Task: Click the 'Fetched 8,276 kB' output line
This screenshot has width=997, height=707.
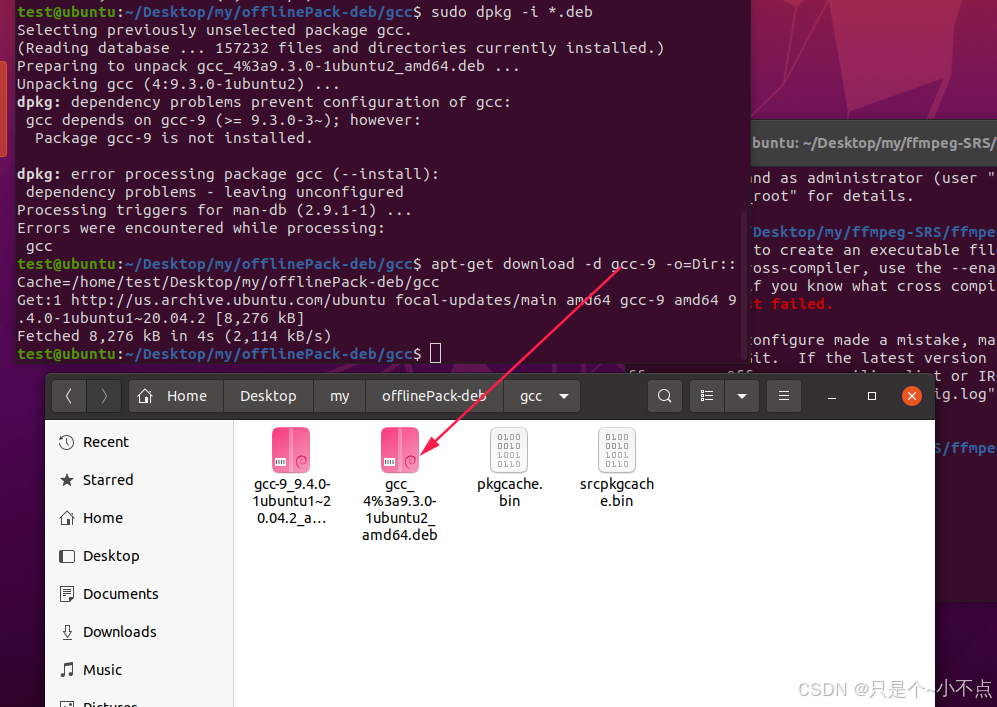Action: click(x=174, y=336)
